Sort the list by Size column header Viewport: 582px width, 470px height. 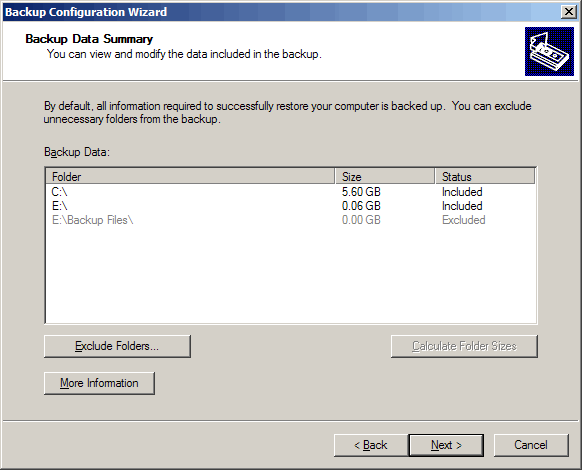tap(385, 176)
